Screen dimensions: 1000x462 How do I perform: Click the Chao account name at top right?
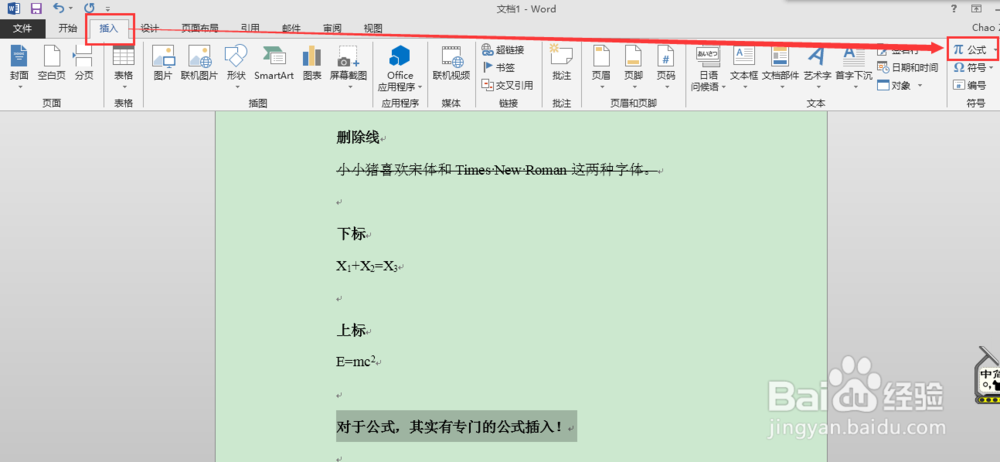[x=985, y=28]
